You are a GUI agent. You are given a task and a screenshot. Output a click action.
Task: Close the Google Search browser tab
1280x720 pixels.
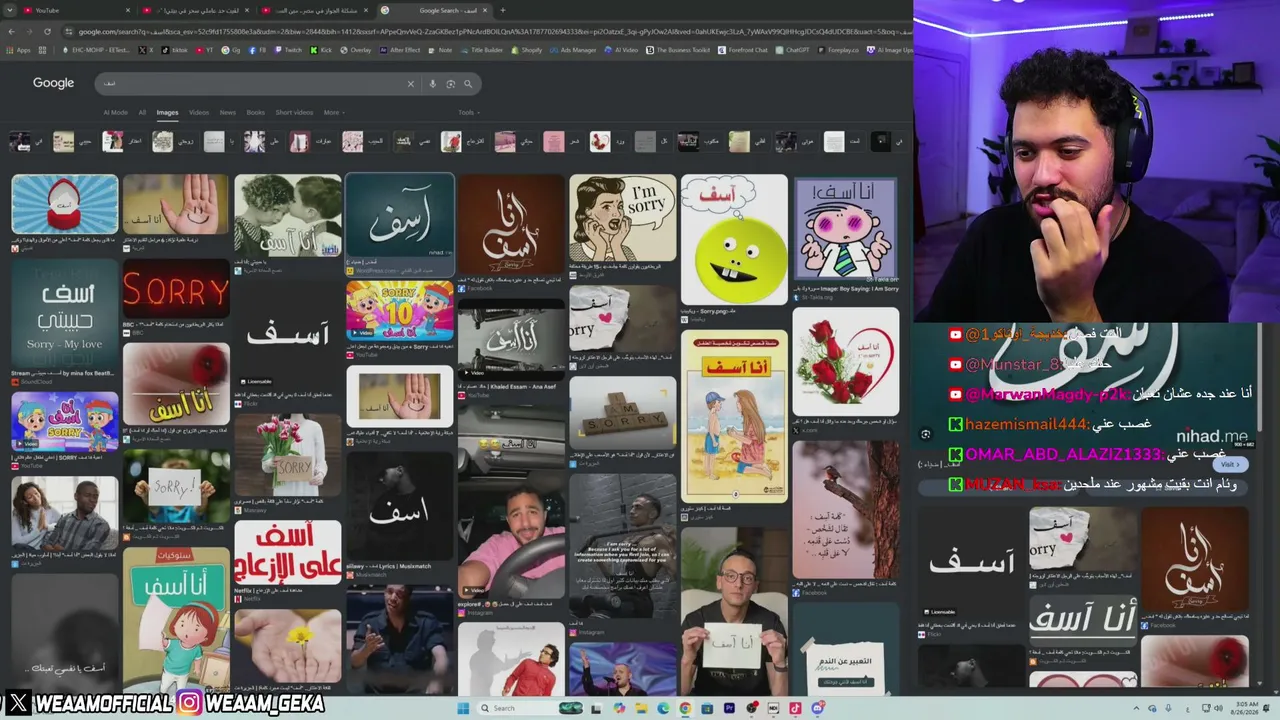(485, 10)
